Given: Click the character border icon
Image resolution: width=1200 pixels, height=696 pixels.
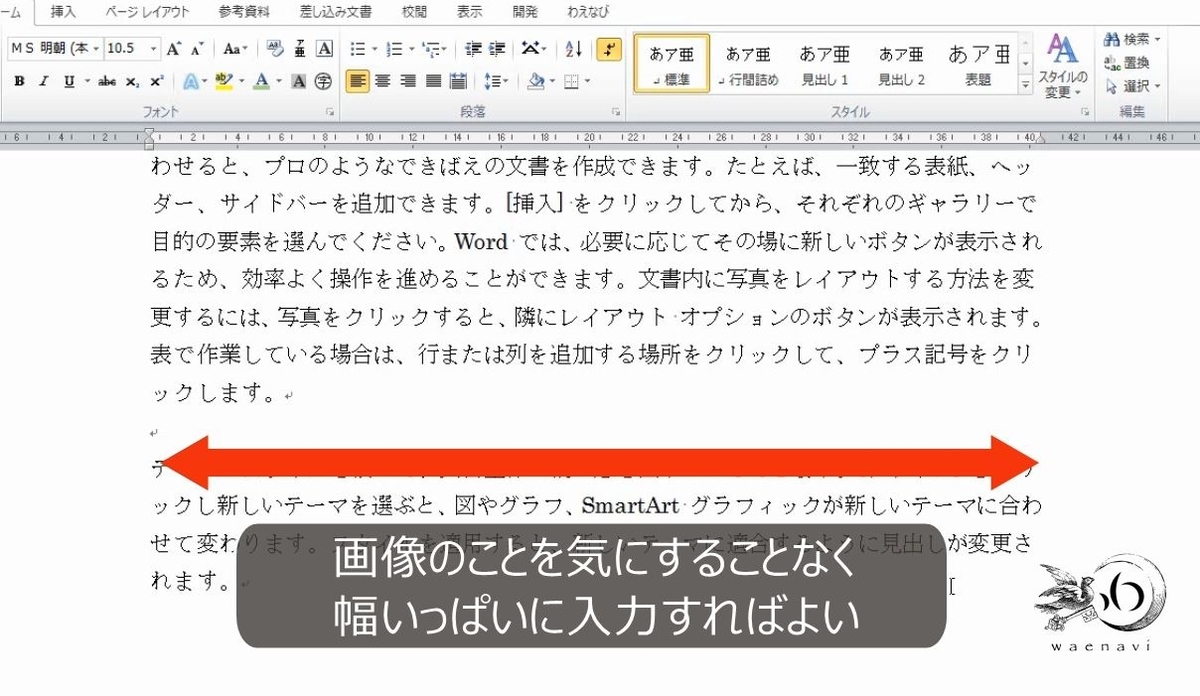Looking at the screenshot, I should [x=324, y=48].
